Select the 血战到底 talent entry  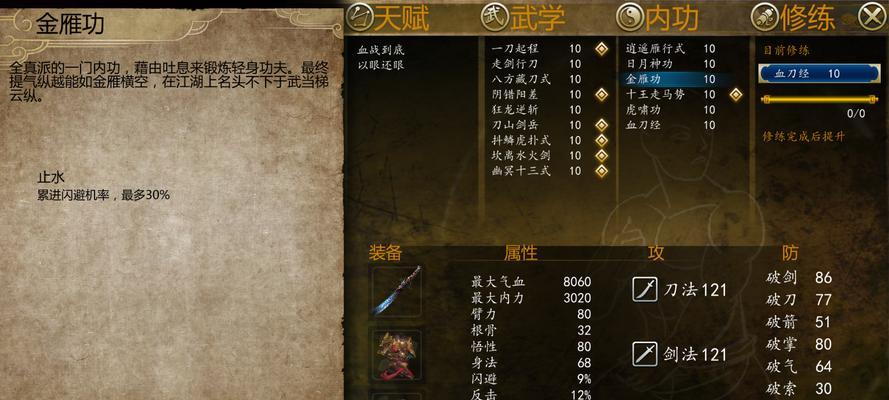[x=380, y=50]
